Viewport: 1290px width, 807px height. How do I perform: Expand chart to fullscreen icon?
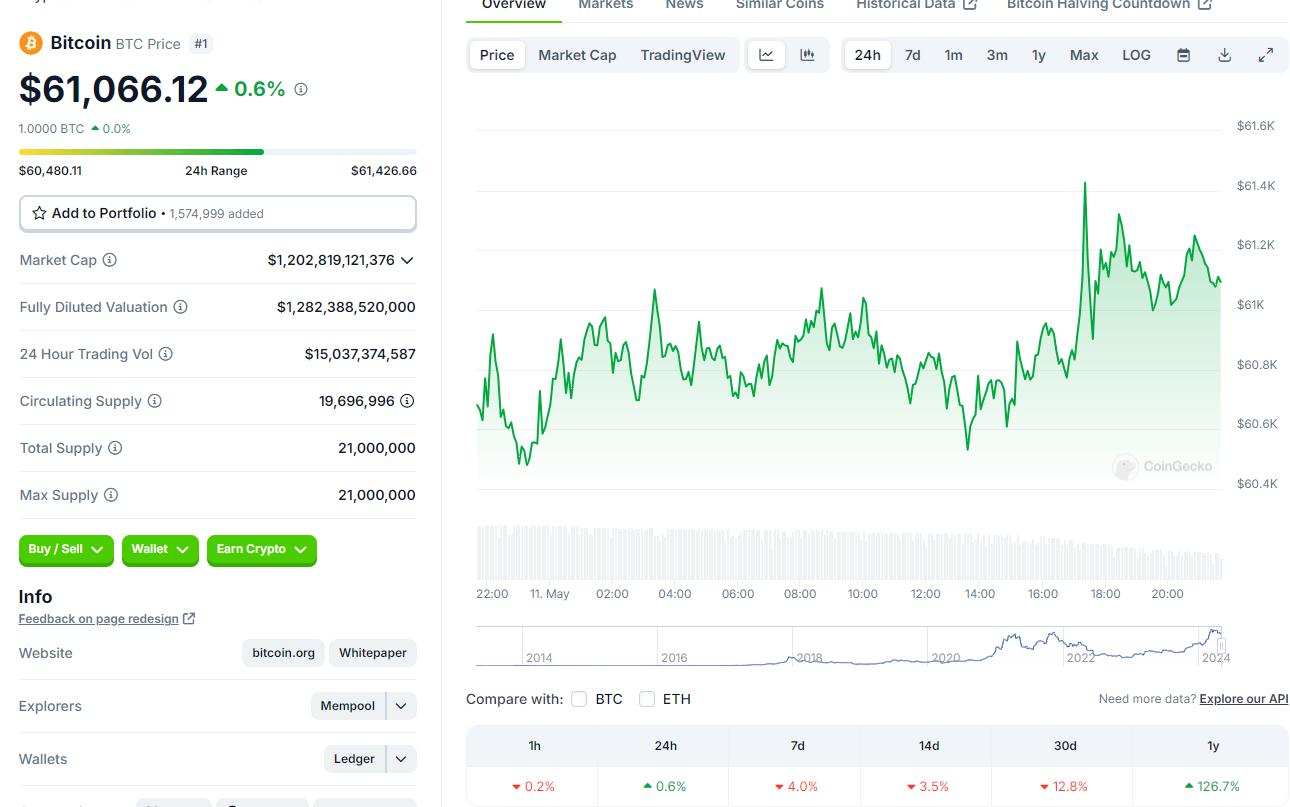coord(1265,55)
